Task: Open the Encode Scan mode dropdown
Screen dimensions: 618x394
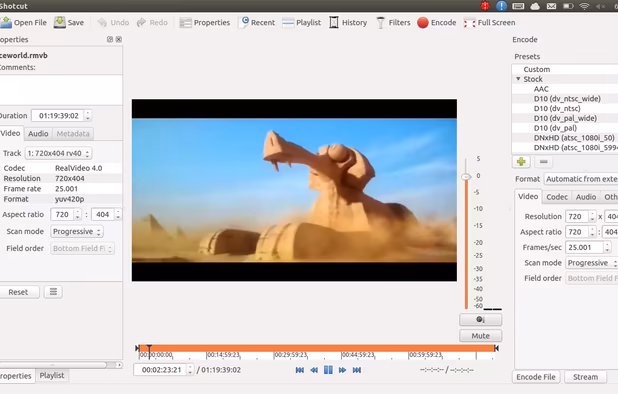Action: coord(592,263)
